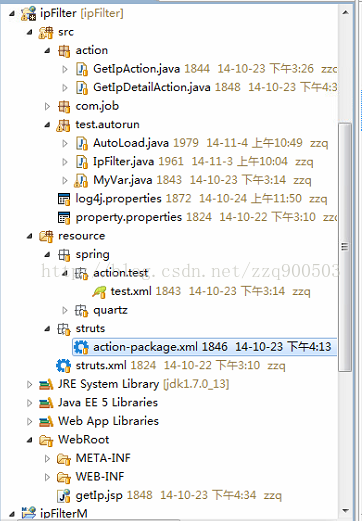Expand the META-INF folder node

click(x=47, y=459)
